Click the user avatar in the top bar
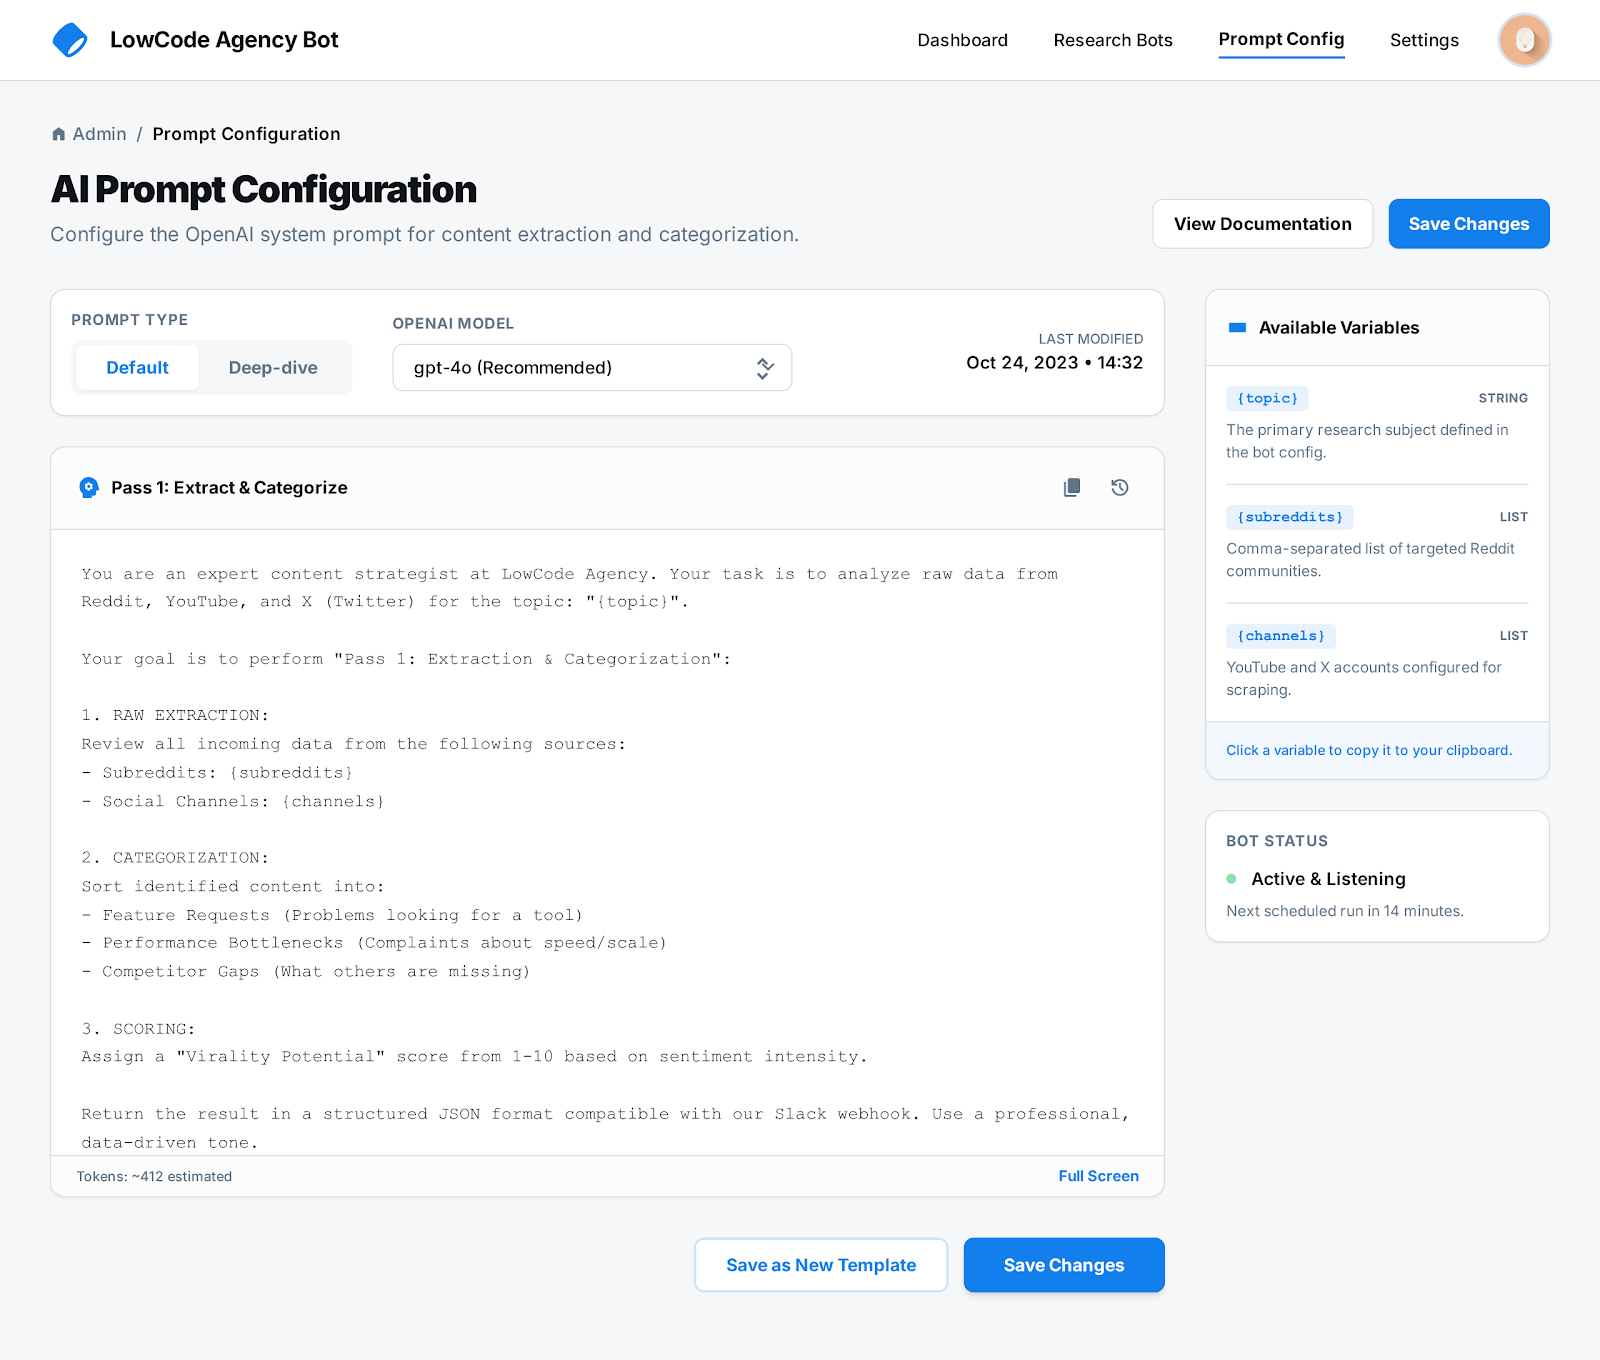The image size is (1600, 1360). [1523, 40]
